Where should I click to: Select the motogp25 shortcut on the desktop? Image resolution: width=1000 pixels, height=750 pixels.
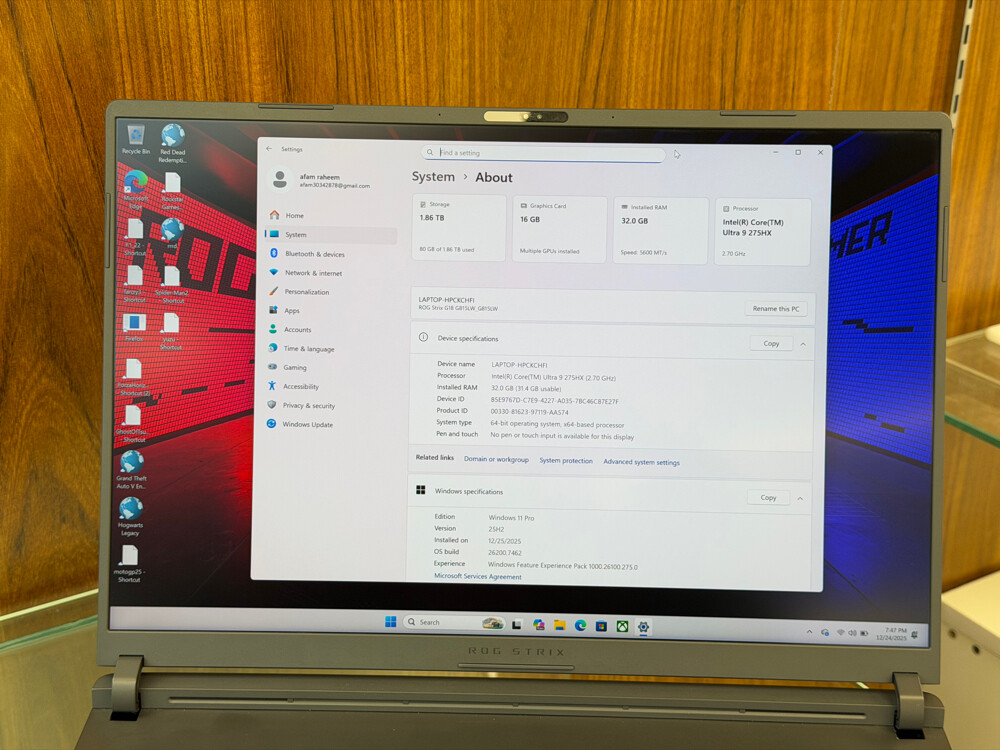tap(129, 564)
